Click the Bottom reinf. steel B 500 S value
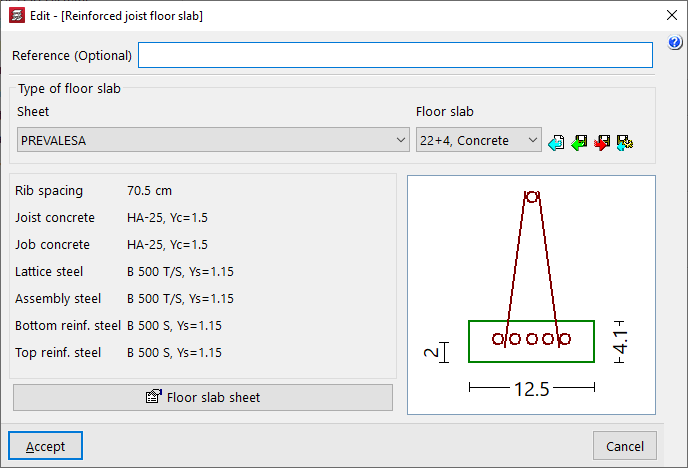 tap(174, 326)
